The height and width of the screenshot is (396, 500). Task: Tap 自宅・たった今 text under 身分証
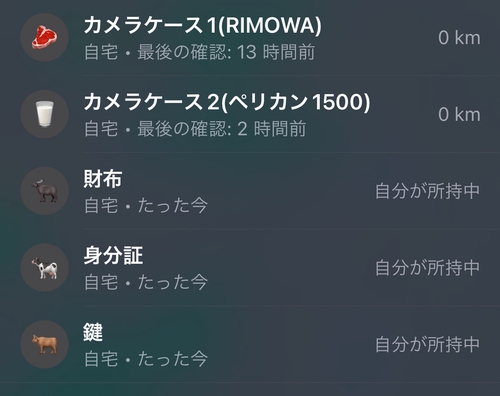(146, 282)
